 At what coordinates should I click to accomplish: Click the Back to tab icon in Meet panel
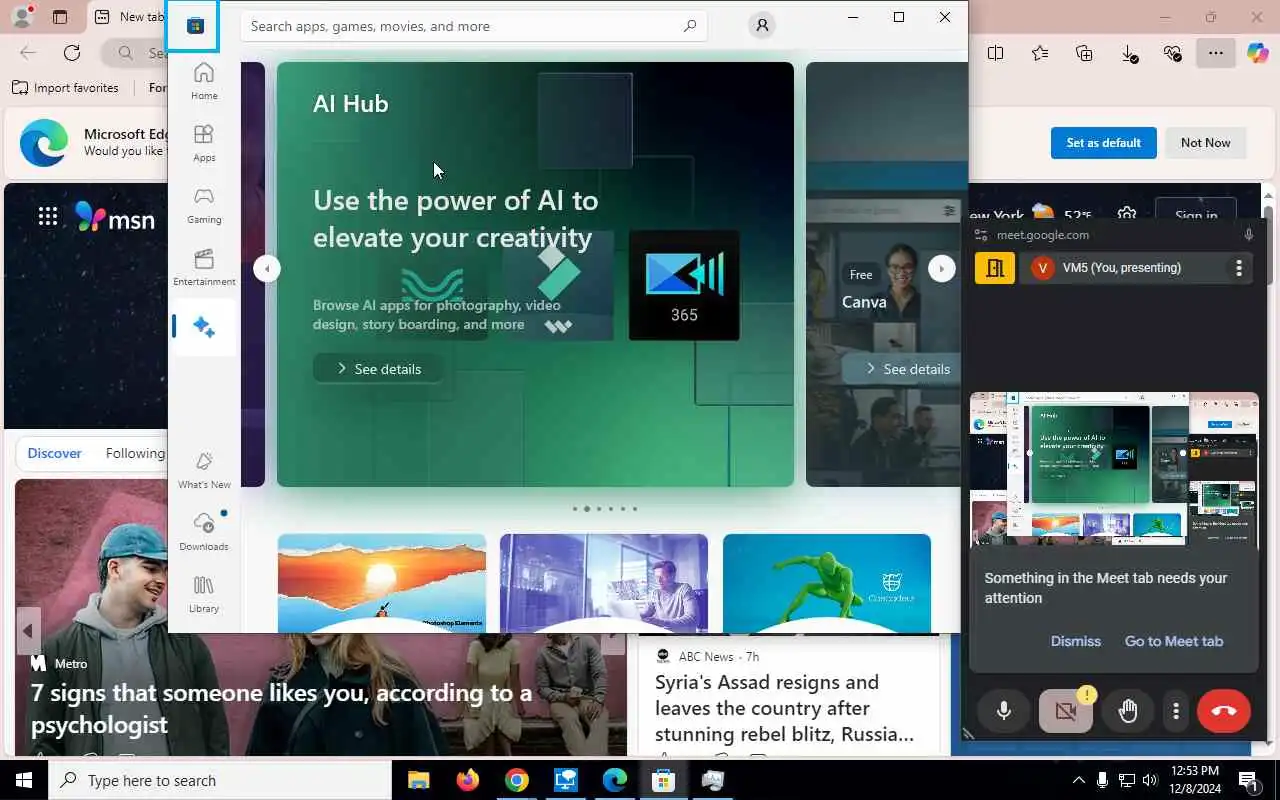coord(995,268)
